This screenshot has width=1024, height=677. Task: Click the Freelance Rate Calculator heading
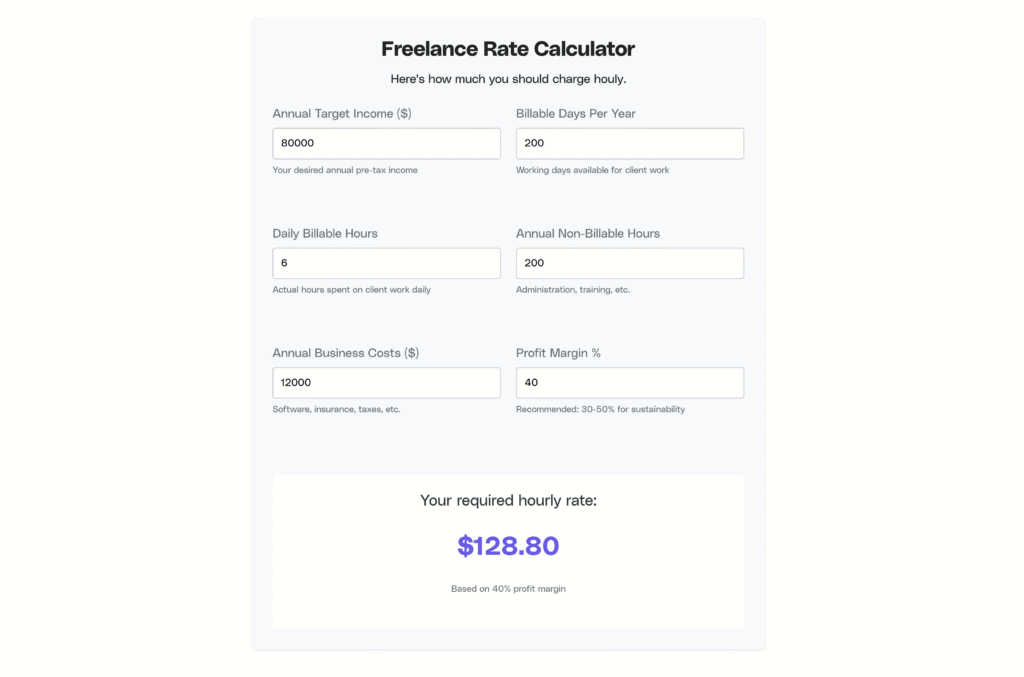point(507,48)
